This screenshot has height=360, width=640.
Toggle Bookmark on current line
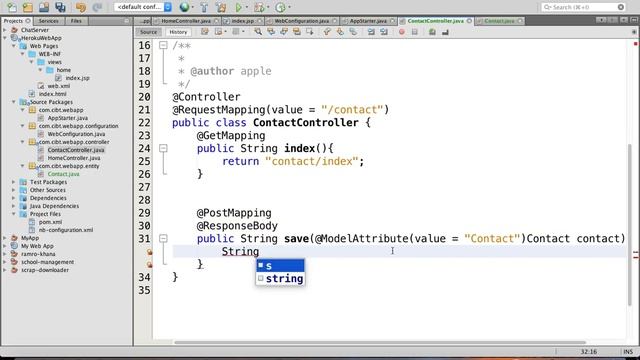click(353, 32)
